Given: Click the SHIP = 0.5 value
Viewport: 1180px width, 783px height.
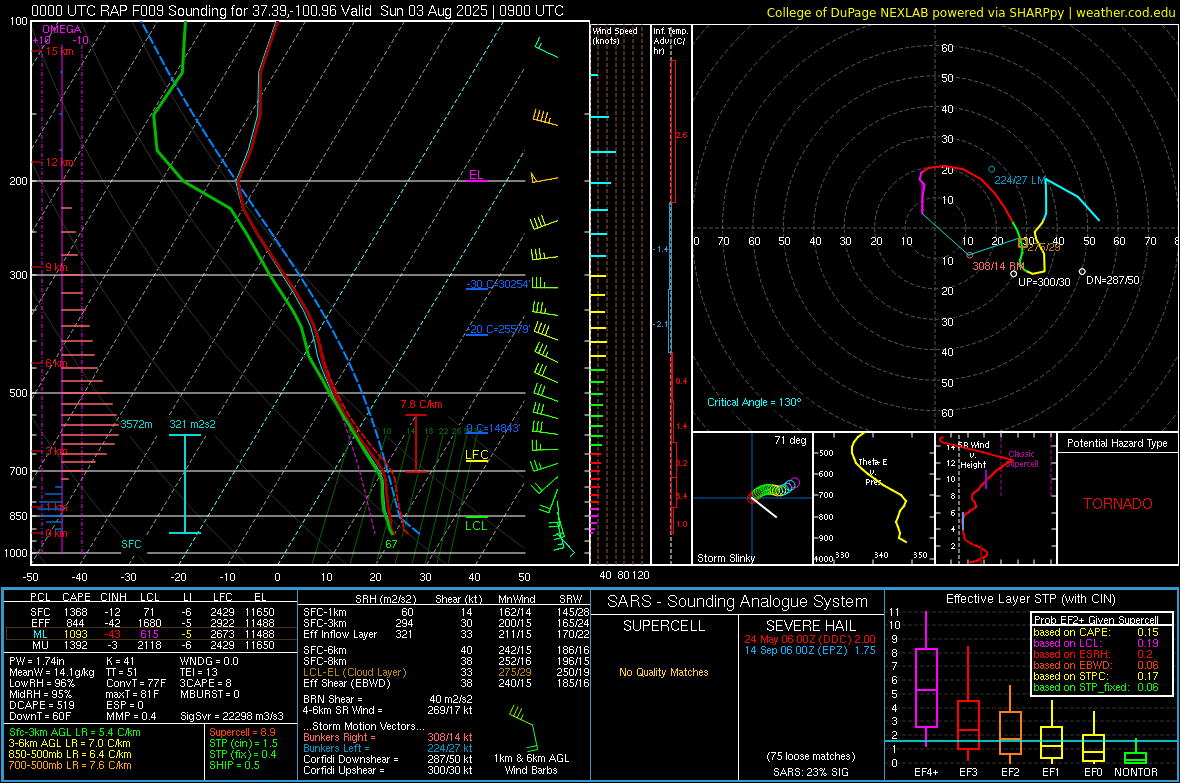Looking at the screenshot, I should point(234,765).
